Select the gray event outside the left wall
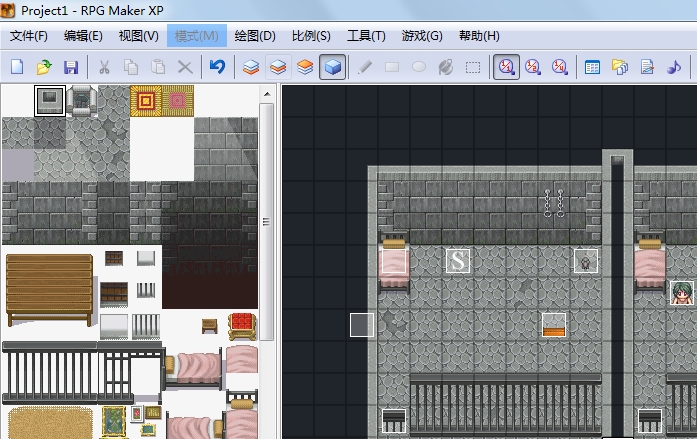The height and width of the screenshot is (439, 697). (x=362, y=325)
